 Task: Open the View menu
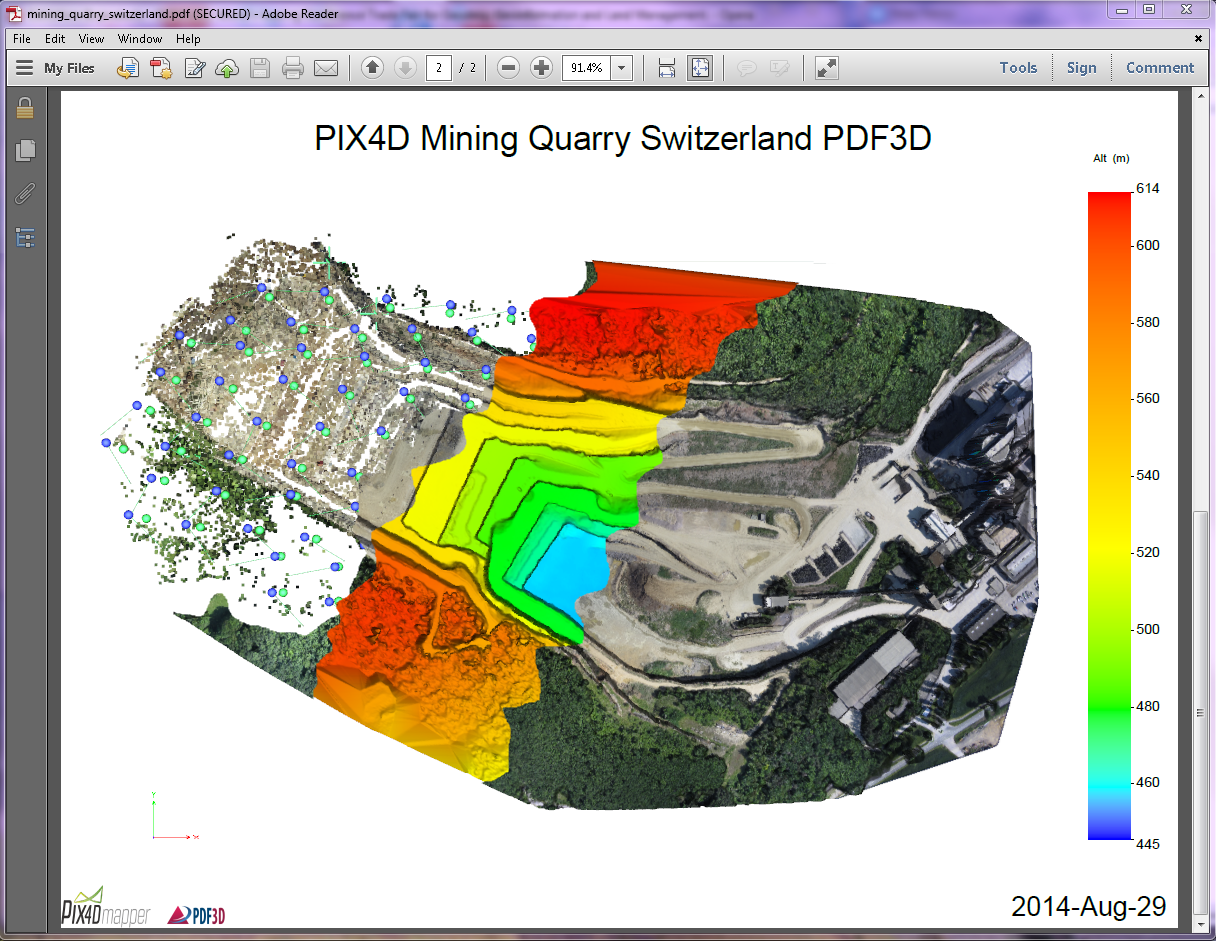click(x=91, y=39)
